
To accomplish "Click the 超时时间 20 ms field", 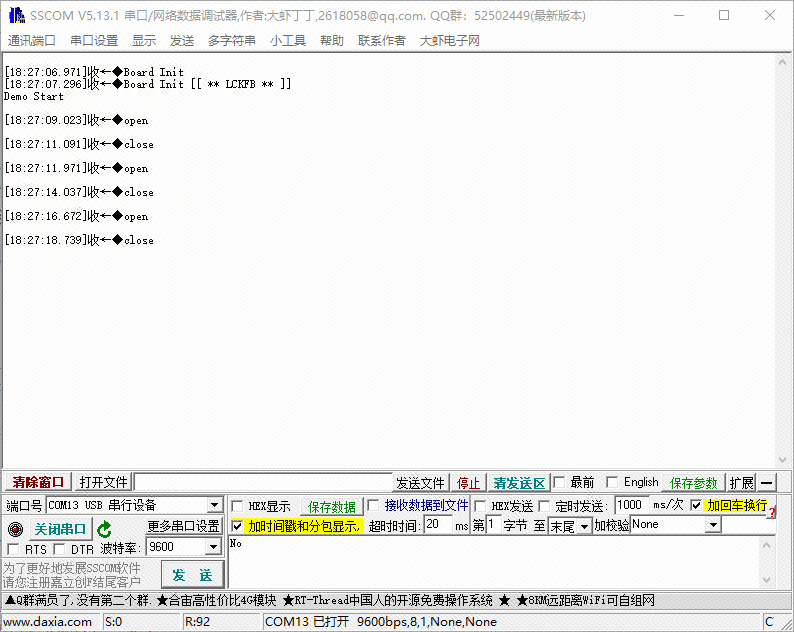I will pyautogui.click(x=438, y=524).
